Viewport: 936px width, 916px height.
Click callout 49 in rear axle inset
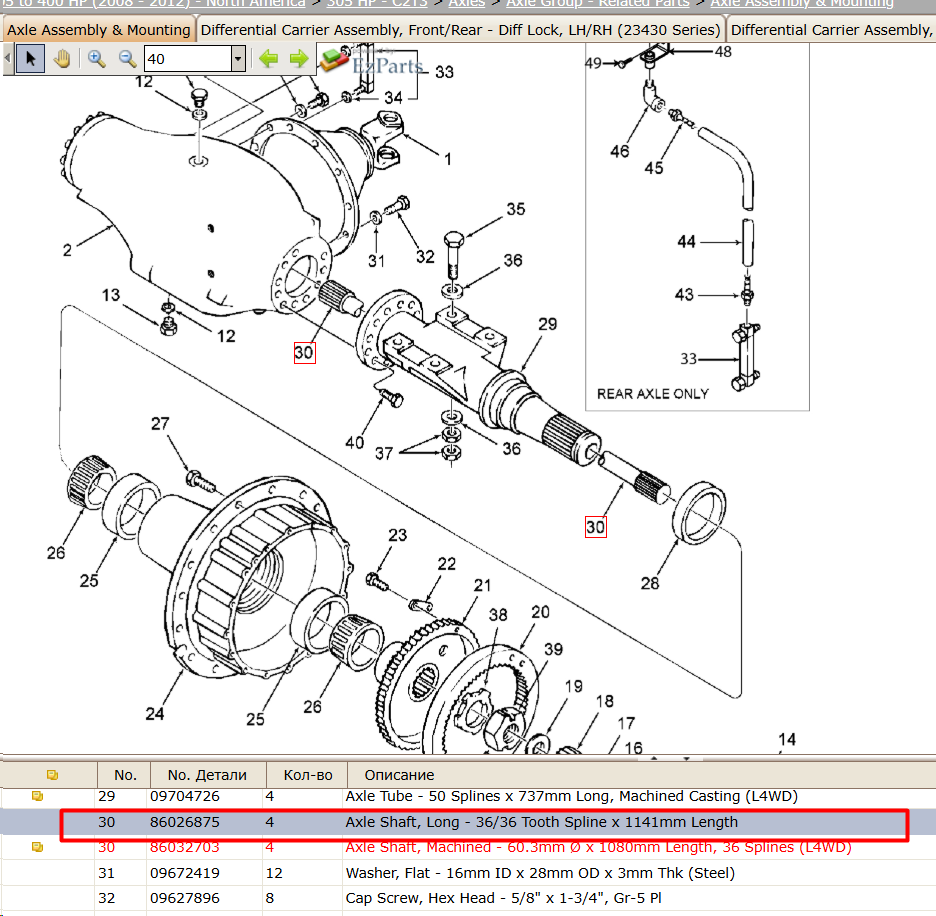593,63
